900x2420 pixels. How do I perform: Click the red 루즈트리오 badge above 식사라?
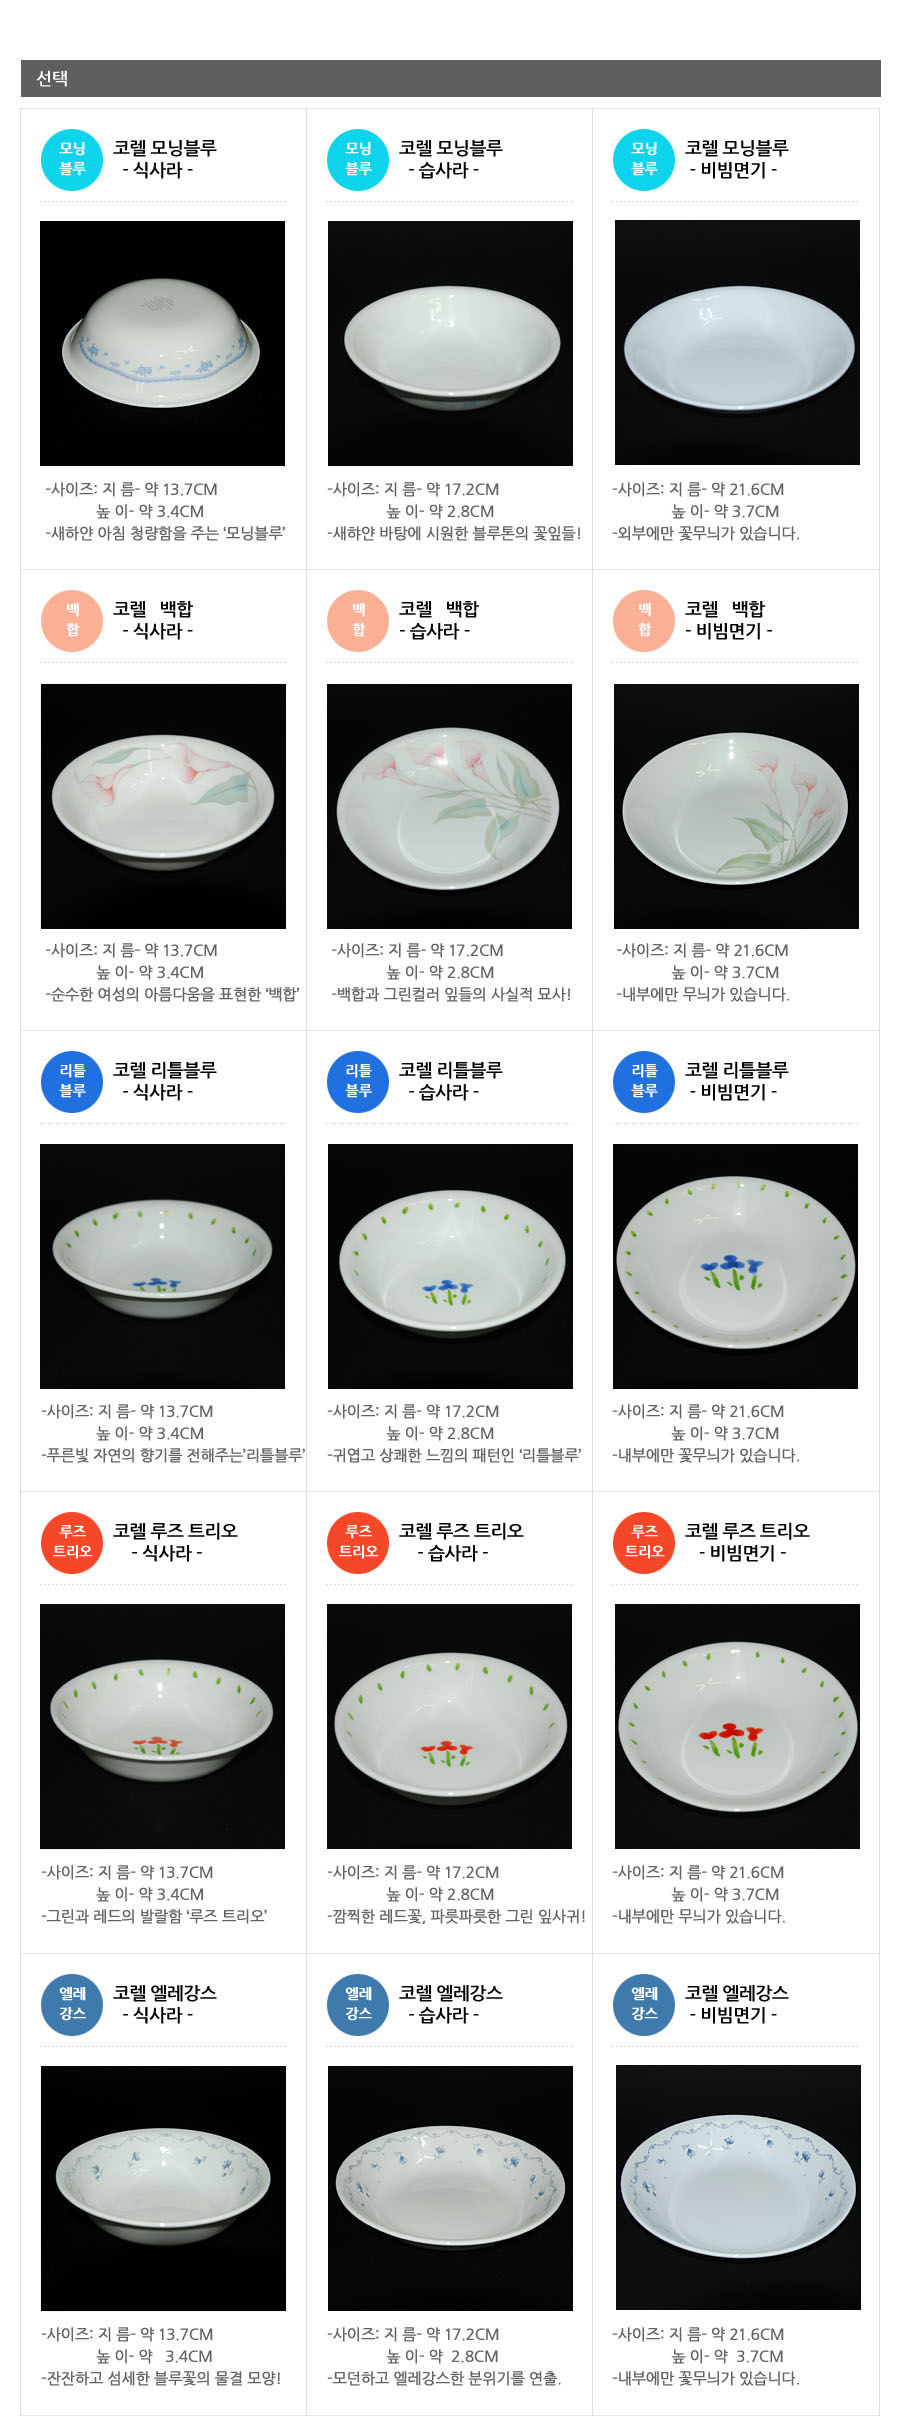(72, 1542)
